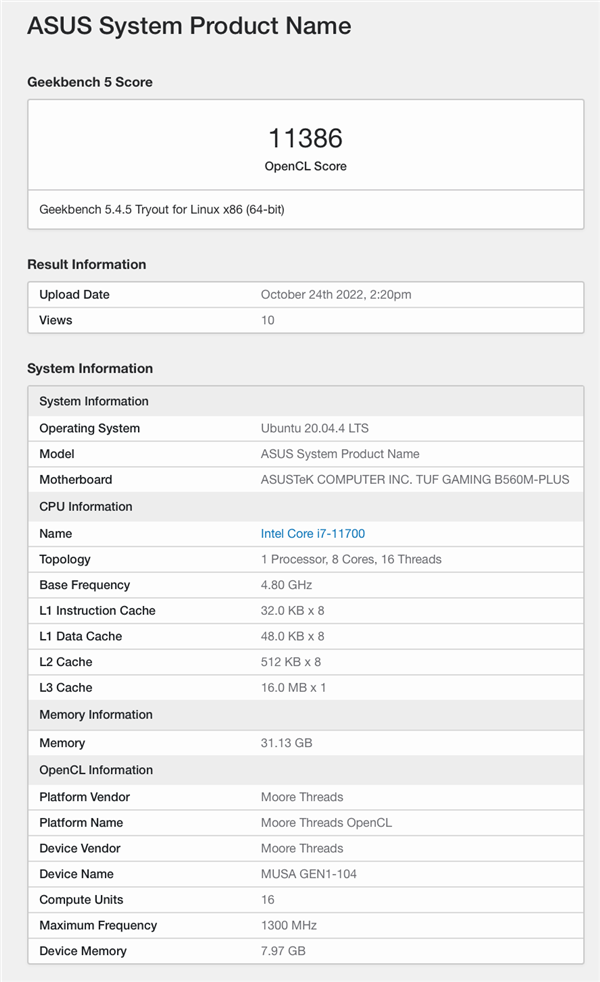Click the Ubuntu 20.04.4 LTS value

point(314,428)
